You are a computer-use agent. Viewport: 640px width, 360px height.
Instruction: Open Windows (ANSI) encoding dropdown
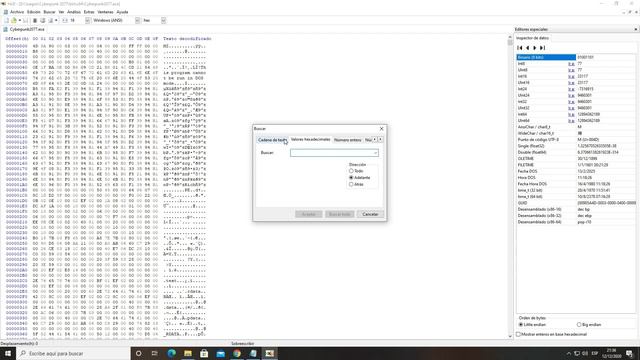click(x=137, y=20)
